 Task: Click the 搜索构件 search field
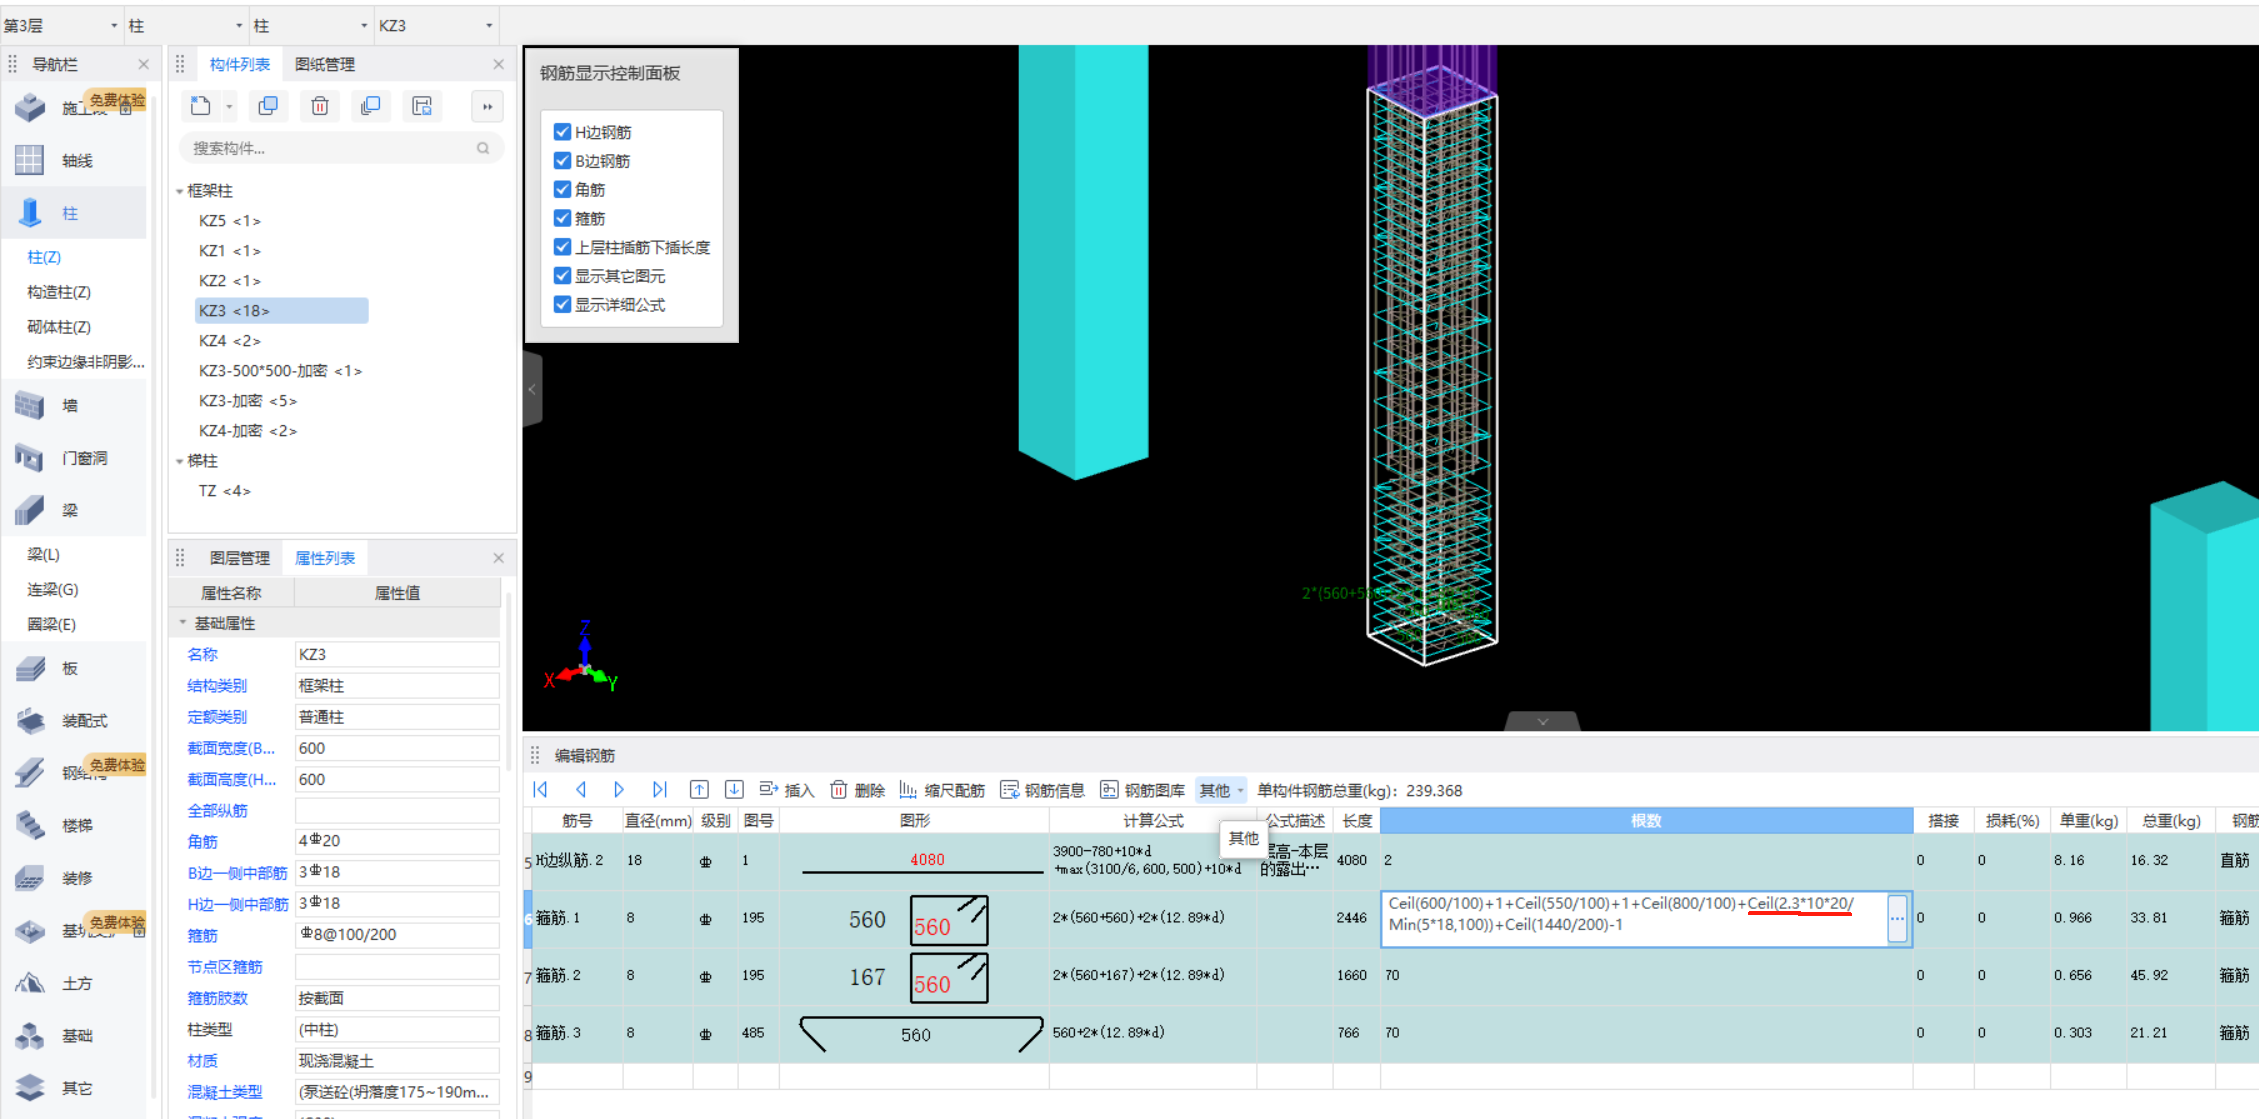coord(340,148)
